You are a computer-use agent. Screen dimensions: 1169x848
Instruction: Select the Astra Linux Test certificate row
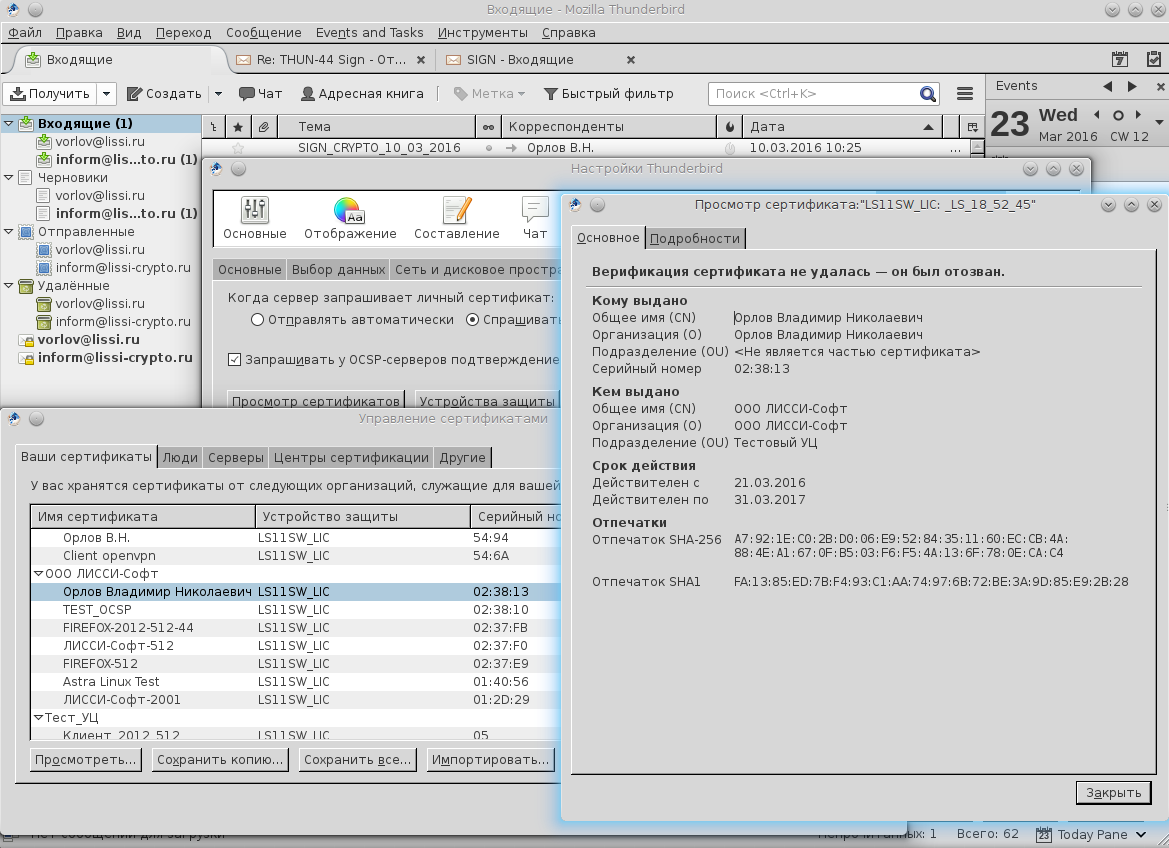click(295, 682)
